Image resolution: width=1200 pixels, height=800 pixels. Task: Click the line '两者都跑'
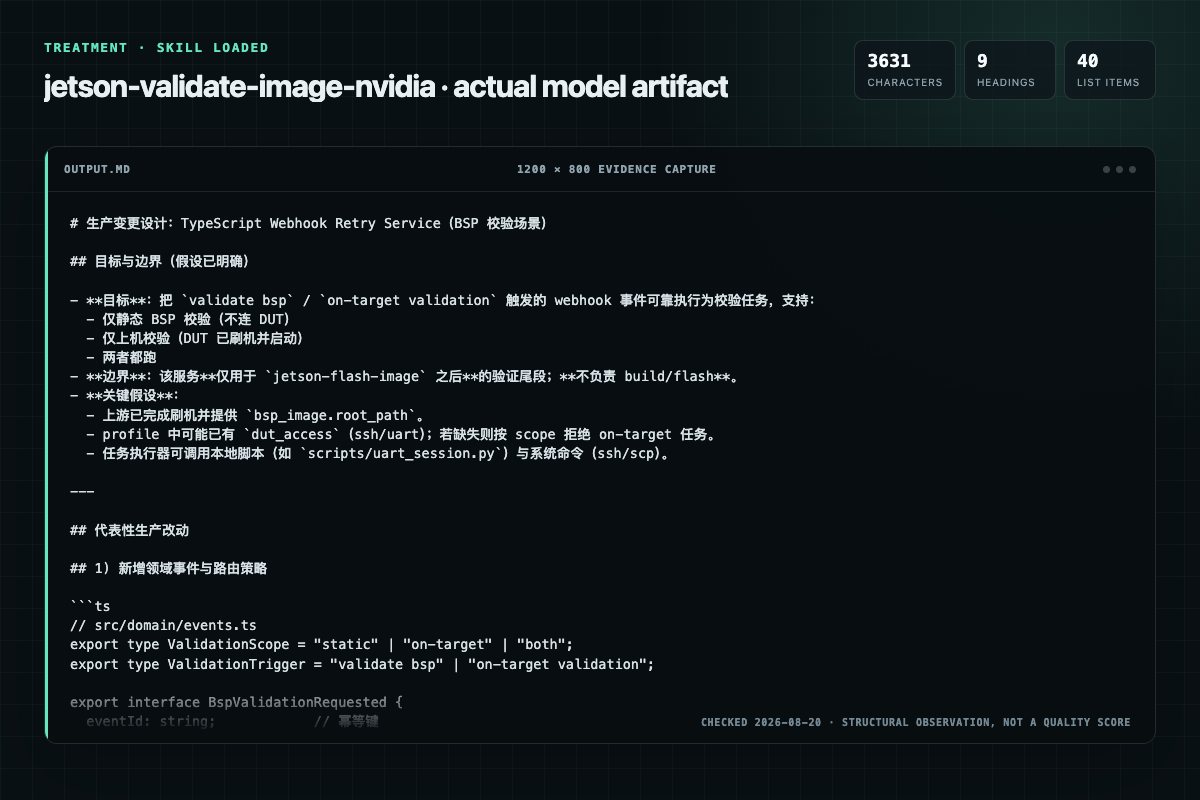(121, 357)
